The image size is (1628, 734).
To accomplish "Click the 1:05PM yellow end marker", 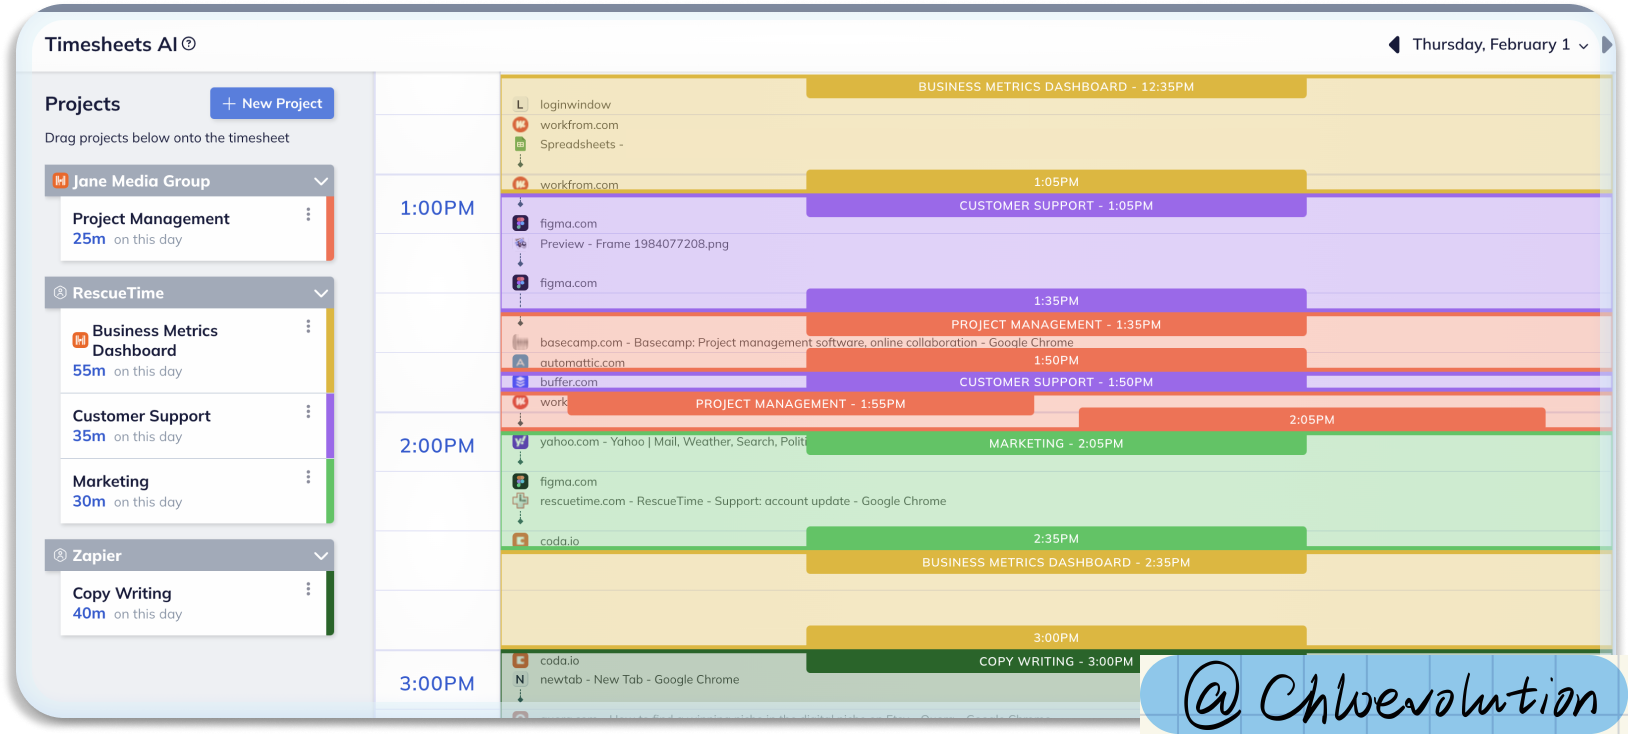I will coord(1056,181).
